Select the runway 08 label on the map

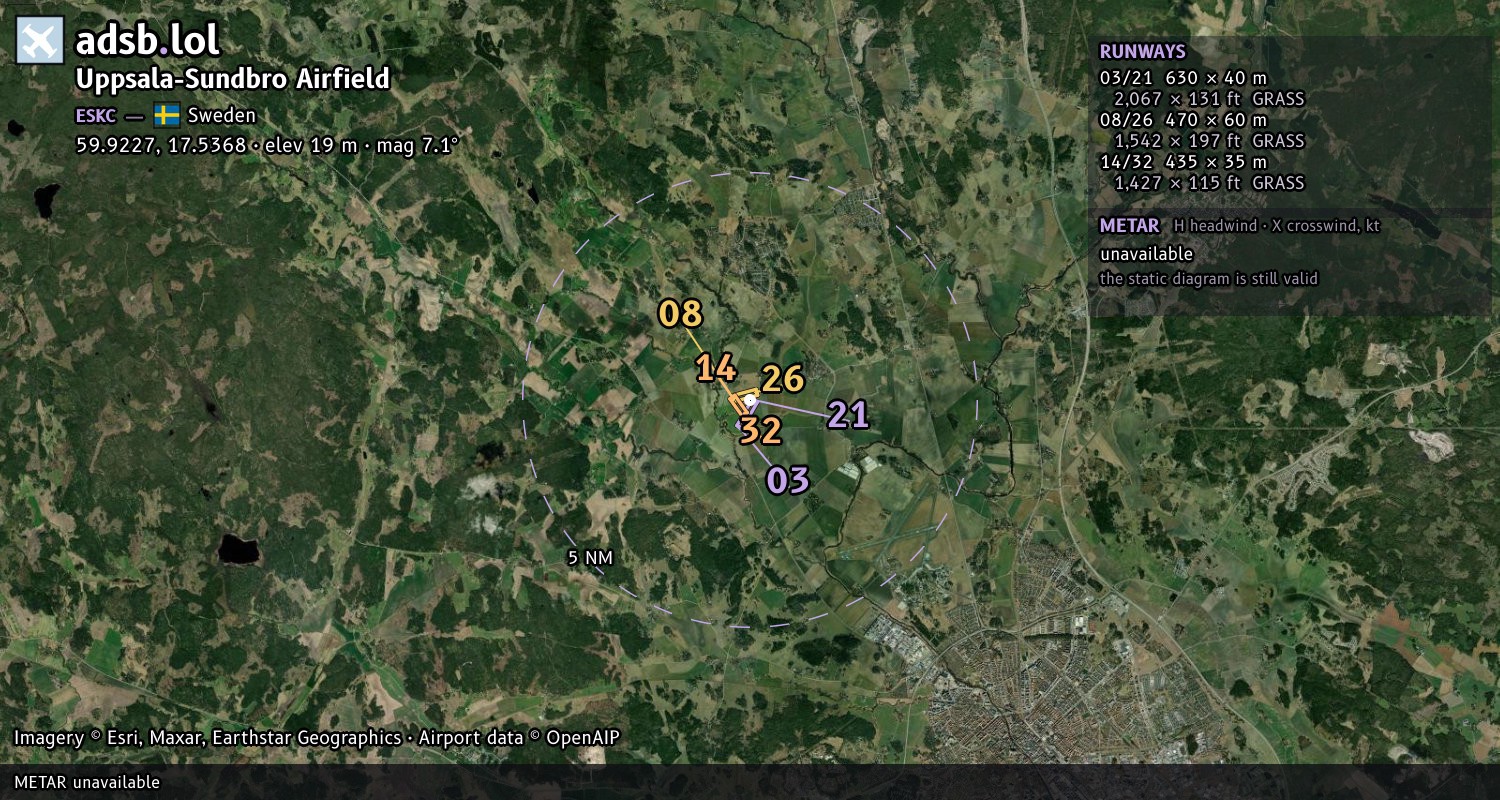click(x=681, y=314)
